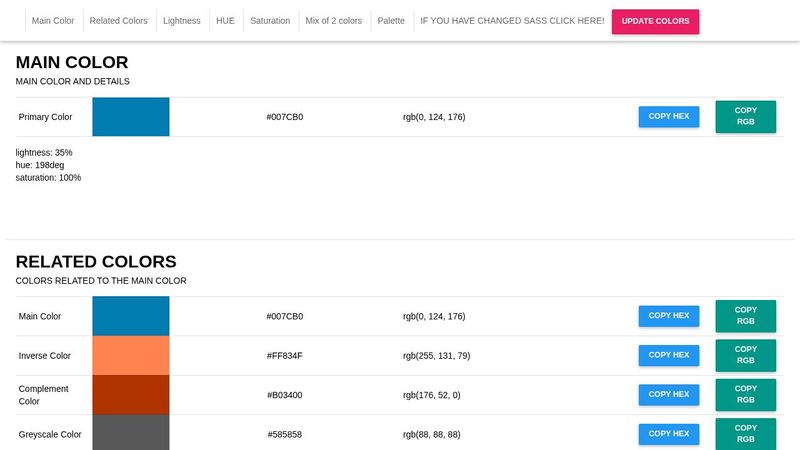Select the Lightness nav item
800x450 pixels.
click(x=182, y=21)
